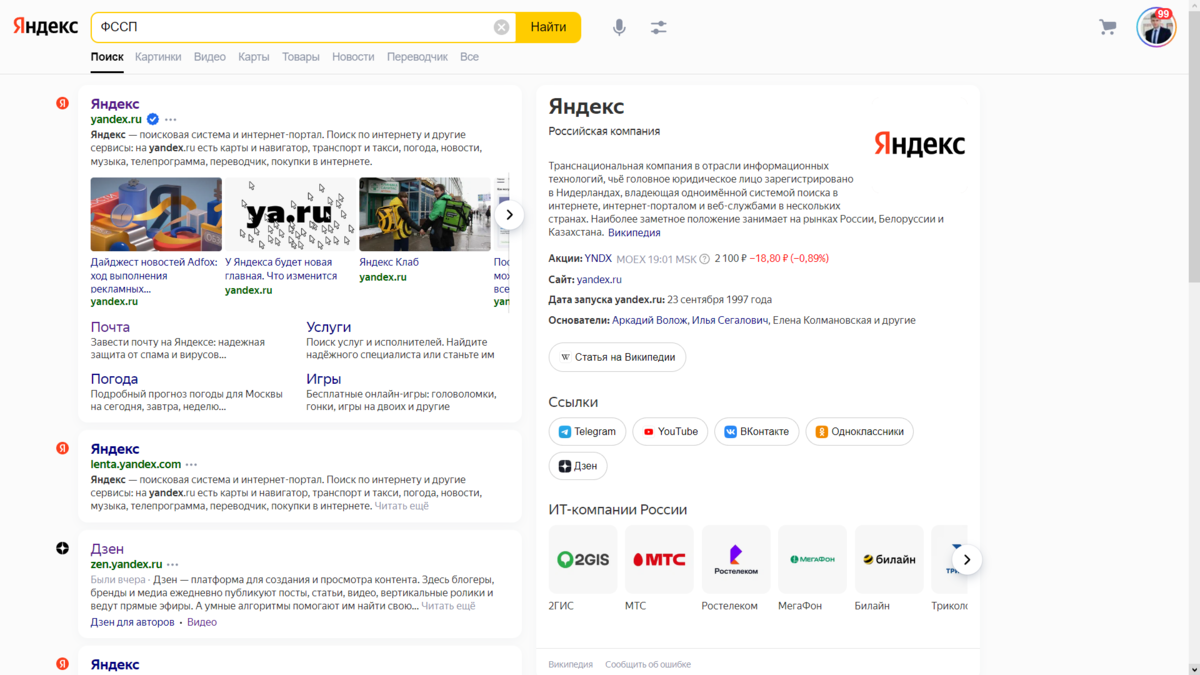Open the YouTube link button

point(670,432)
